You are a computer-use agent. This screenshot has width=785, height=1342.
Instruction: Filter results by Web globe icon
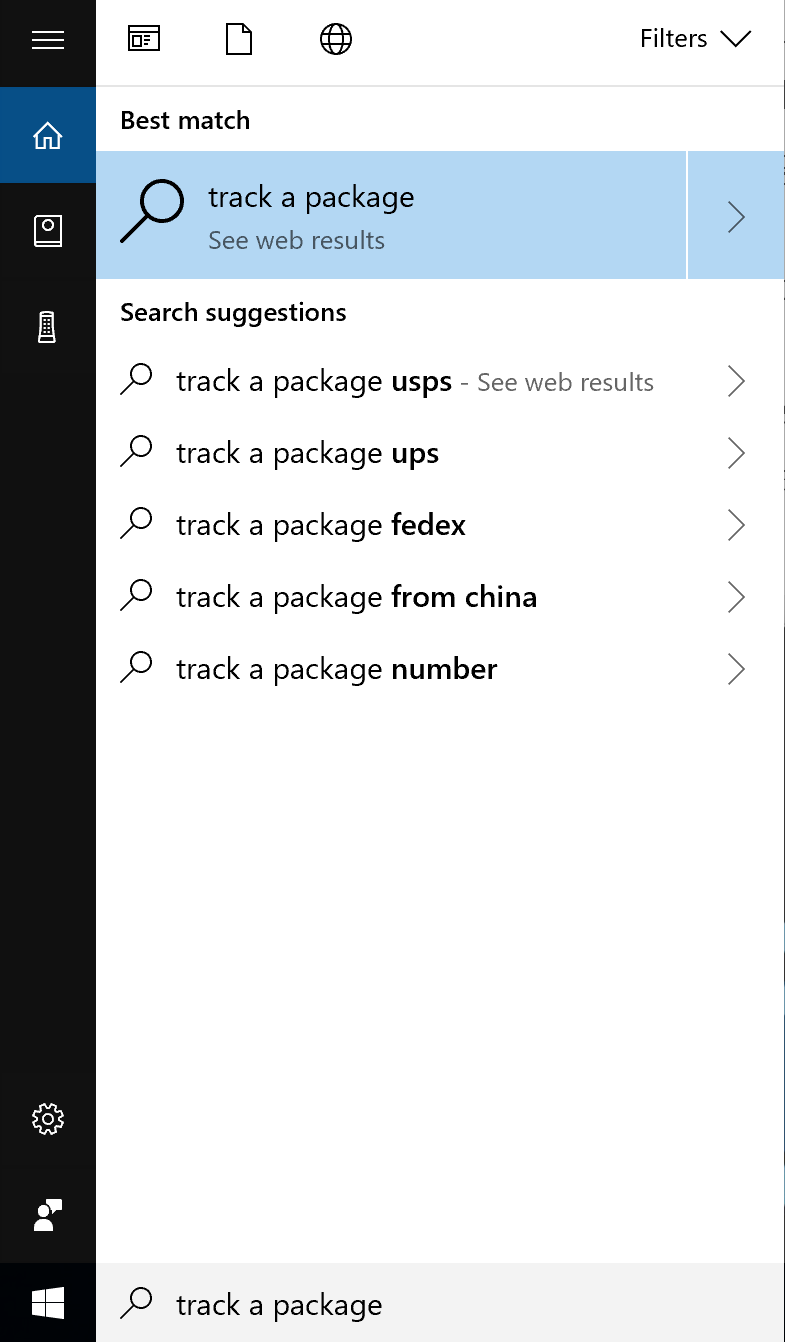[335, 40]
